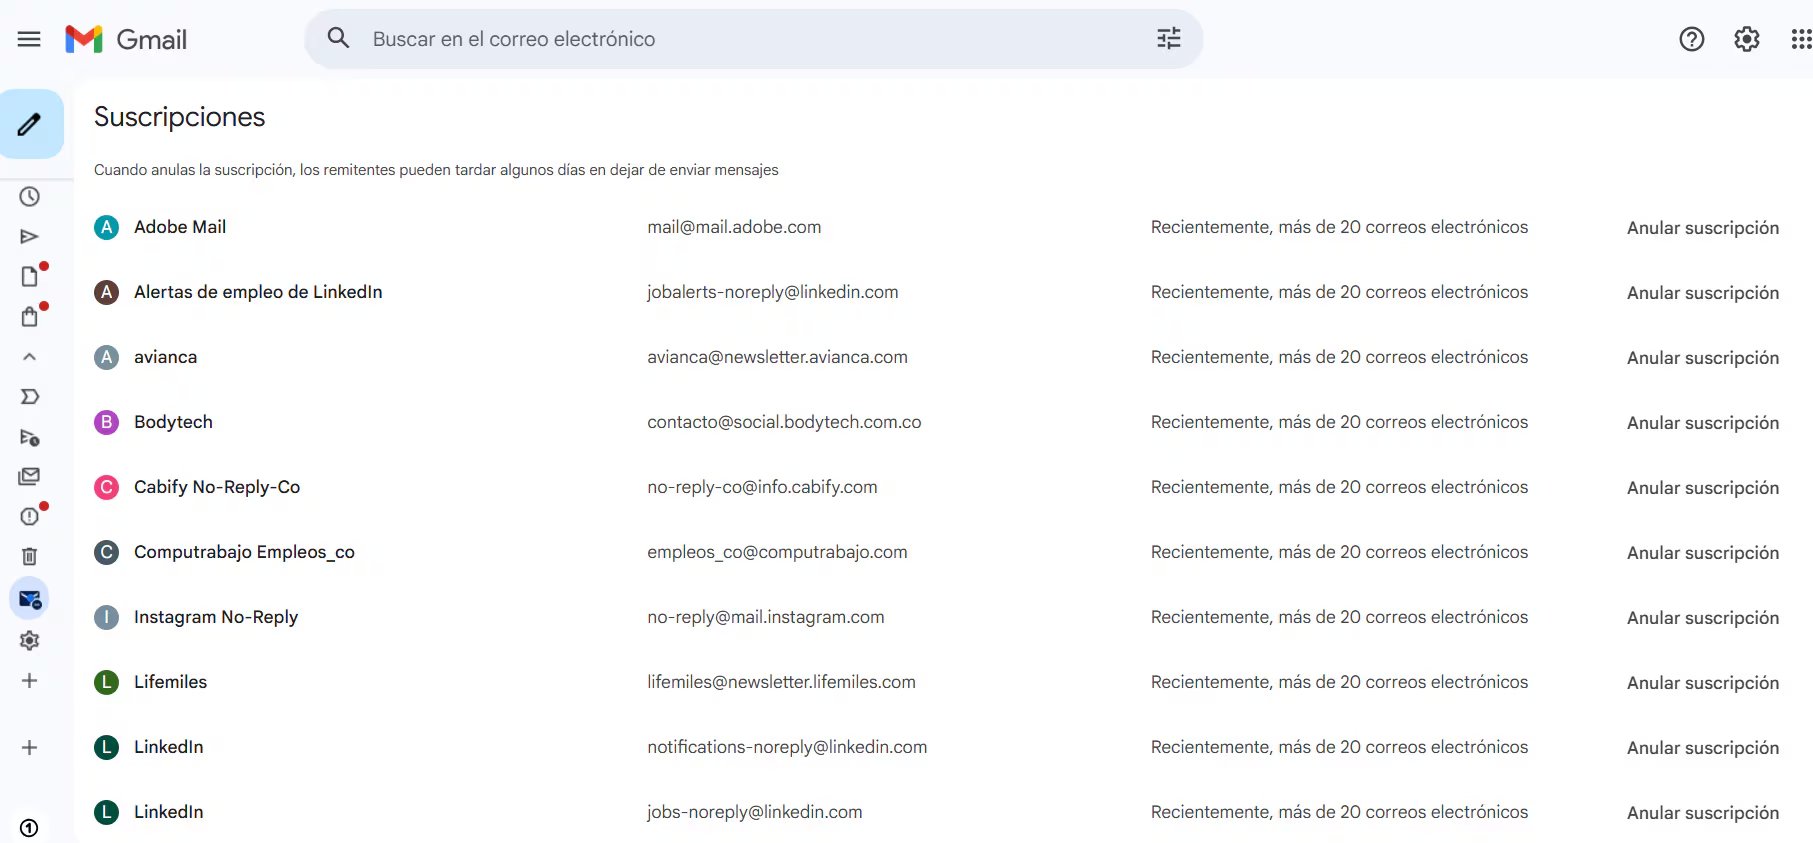Unsubscribe from jobs-noreply LinkedIn row
This screenshot has height=843, width=1813.
[x=1702, y=812]
